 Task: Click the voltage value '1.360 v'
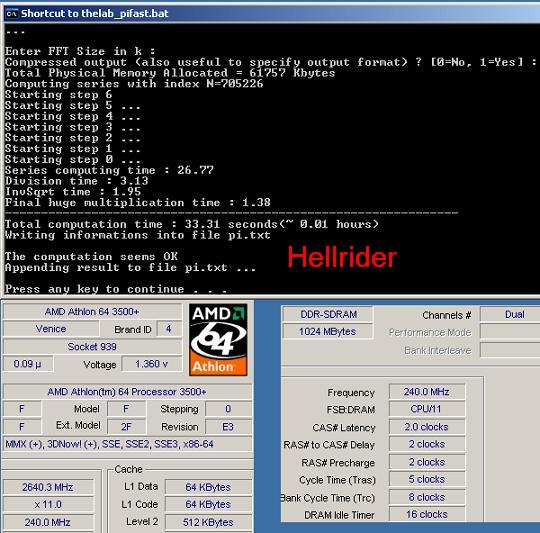coord(152,364)
